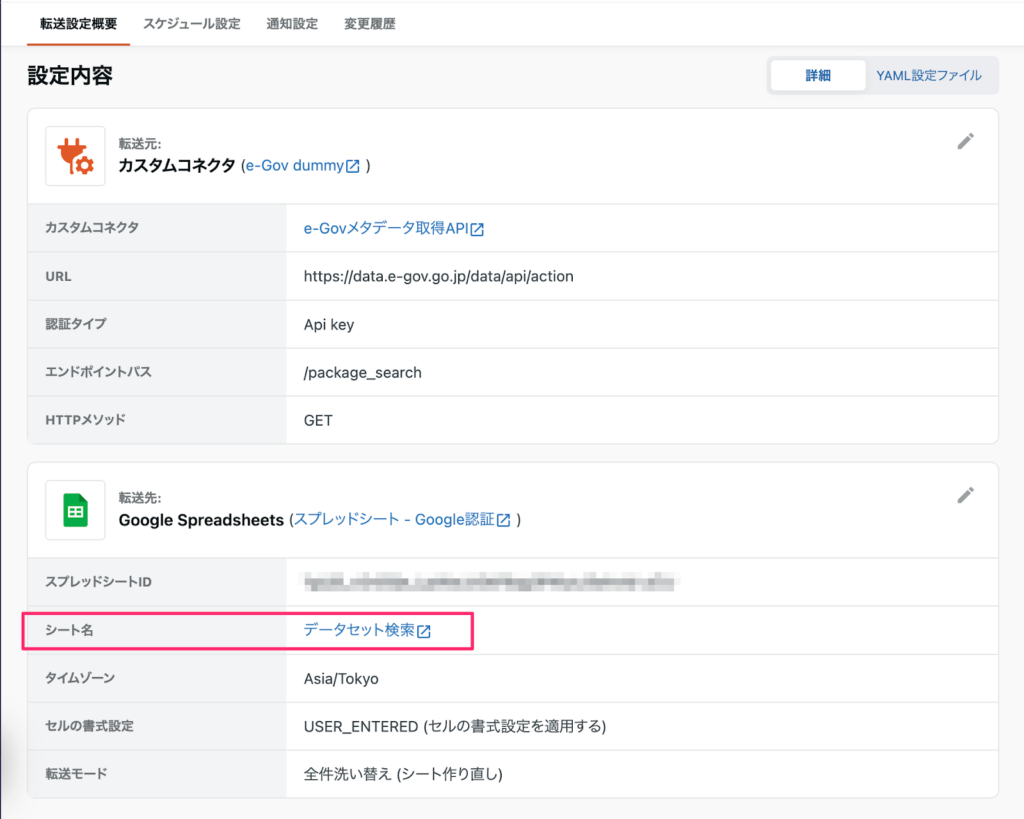Click the blurred spreadsheet ID value
The width and height of the screenshot is (1024, 819).
tap(488, 581)
